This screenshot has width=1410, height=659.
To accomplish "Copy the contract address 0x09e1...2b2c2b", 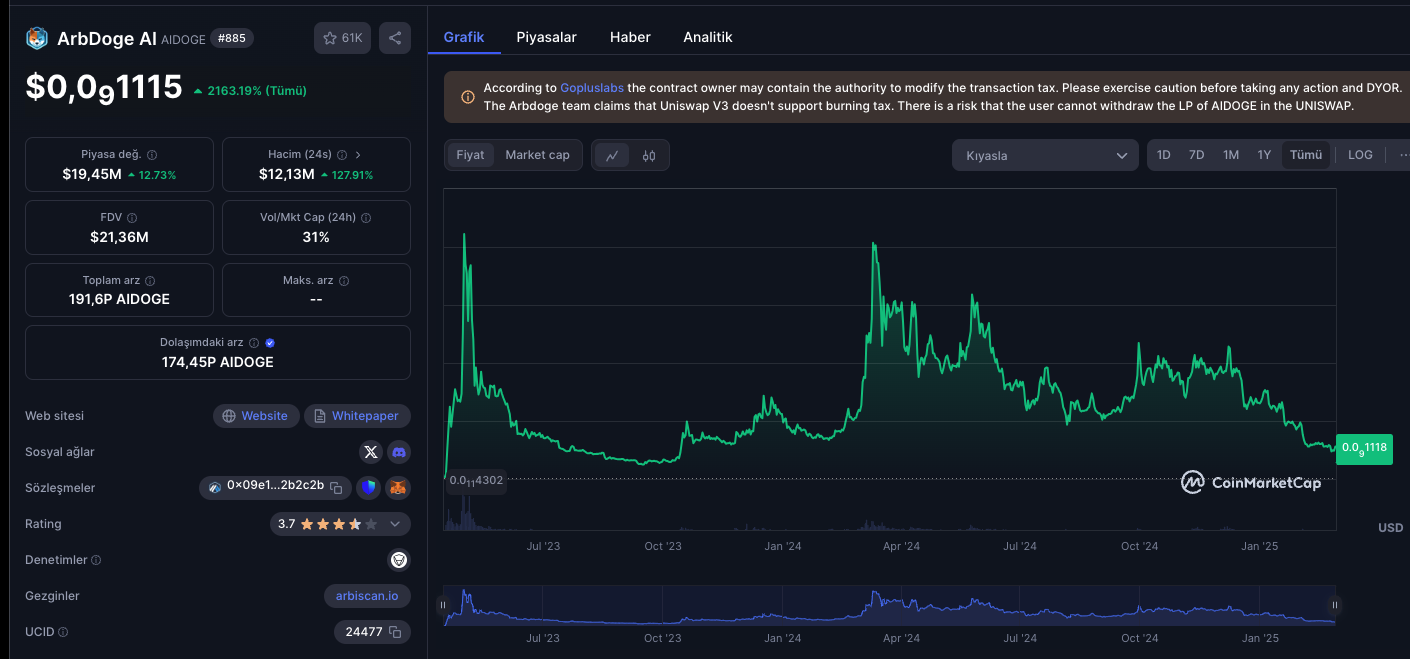I will [337, 487].
